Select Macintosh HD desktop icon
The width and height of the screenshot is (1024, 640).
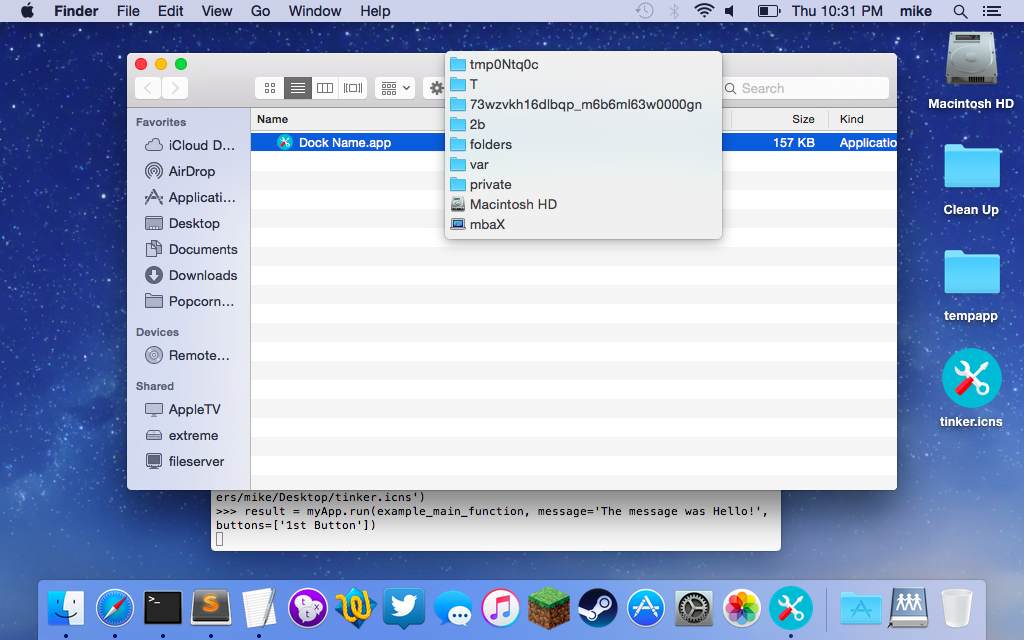click(970, 71)
